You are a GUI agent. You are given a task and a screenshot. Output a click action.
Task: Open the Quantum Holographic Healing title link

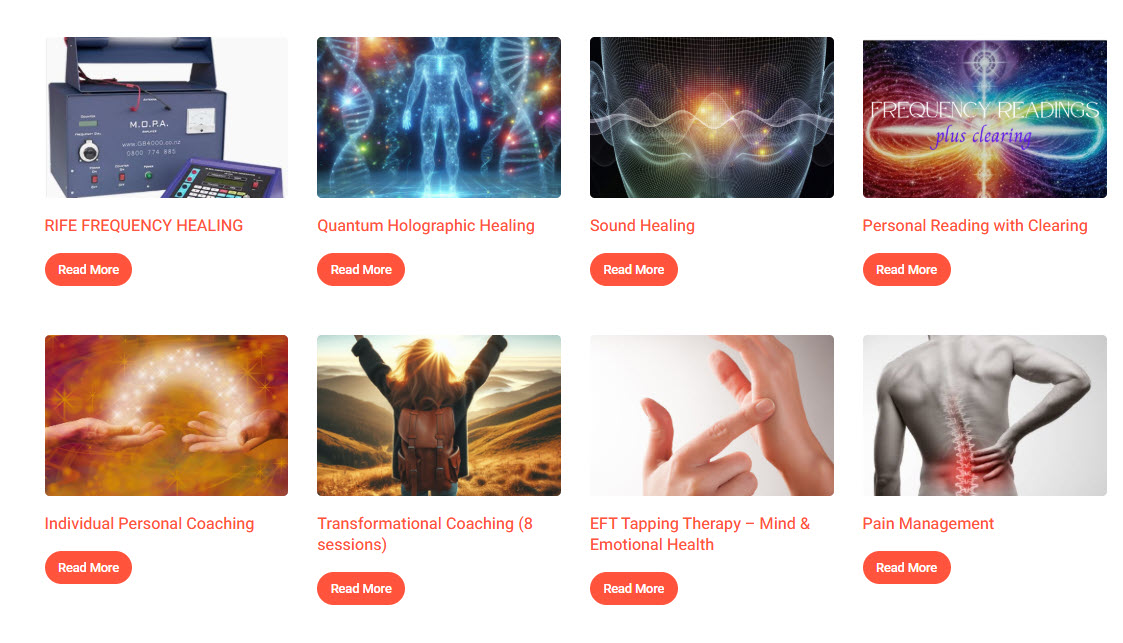pos(425,226)
